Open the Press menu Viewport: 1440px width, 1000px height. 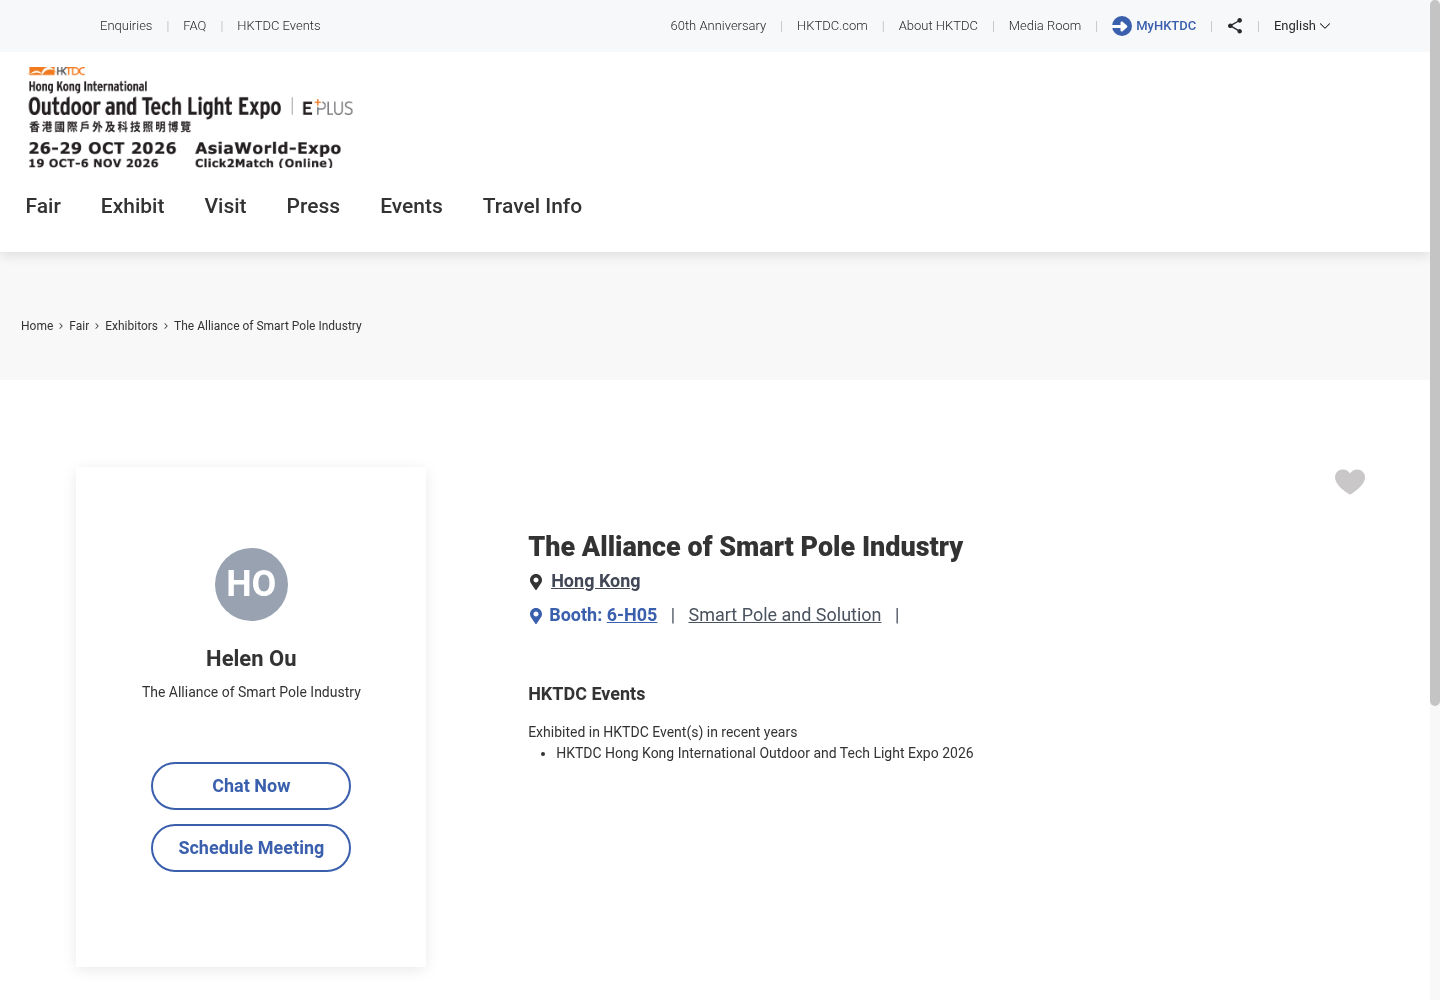point(313,206)
